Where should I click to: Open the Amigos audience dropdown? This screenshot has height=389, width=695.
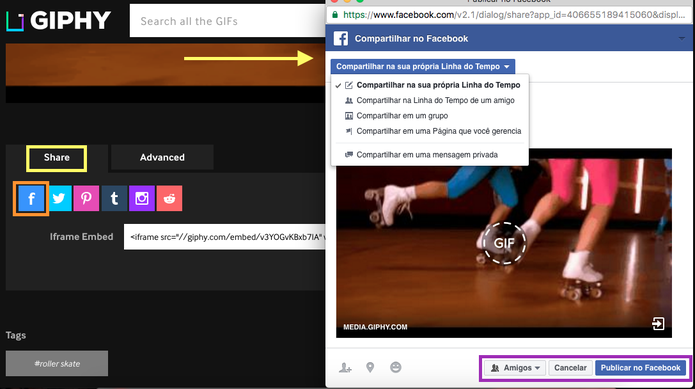515,368
